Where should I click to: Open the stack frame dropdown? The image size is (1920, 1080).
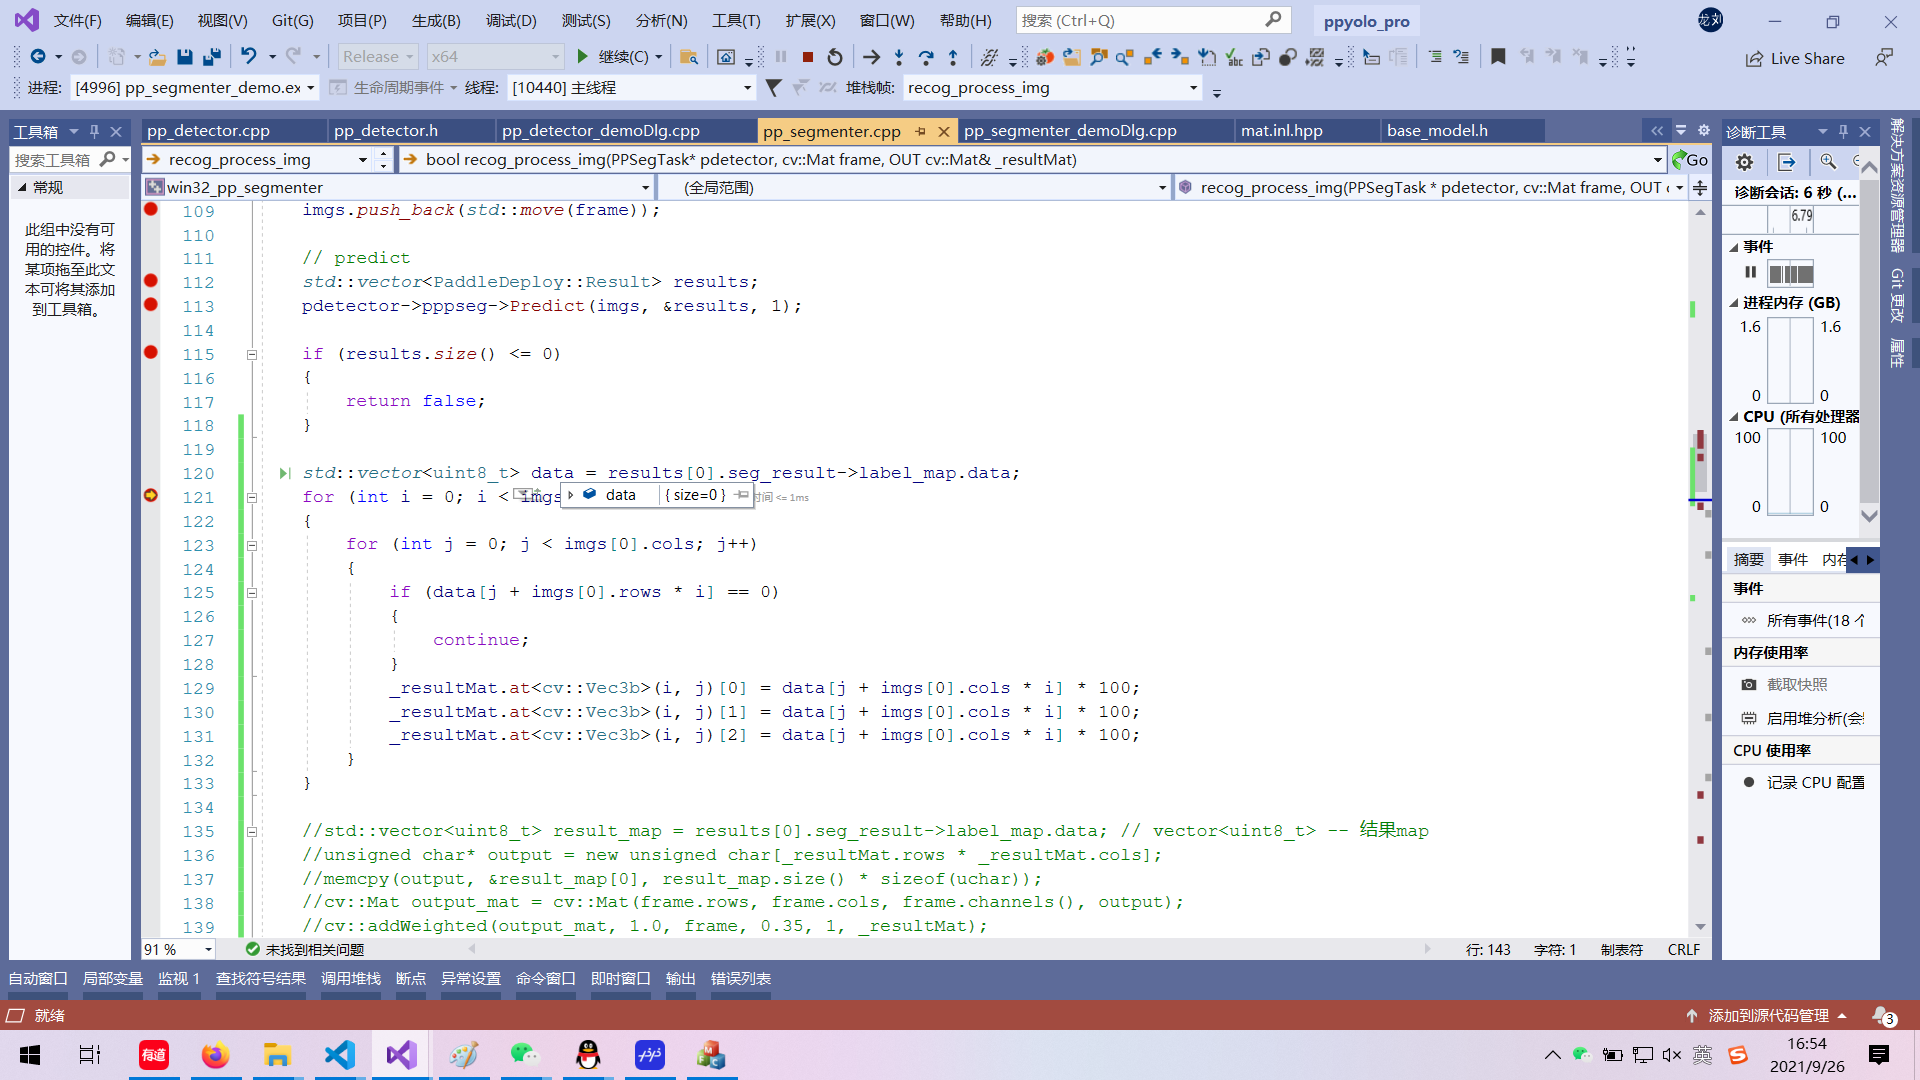coord(1193,88)
